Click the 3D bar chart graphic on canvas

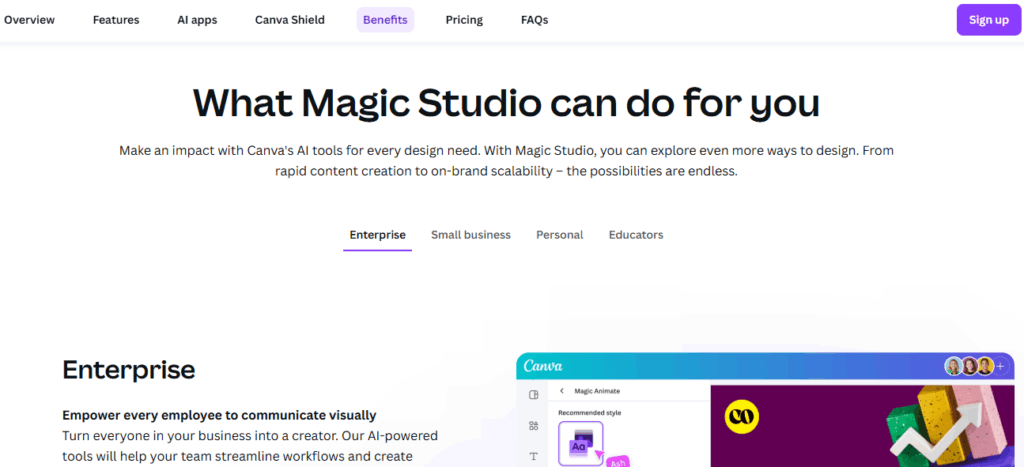951,425
